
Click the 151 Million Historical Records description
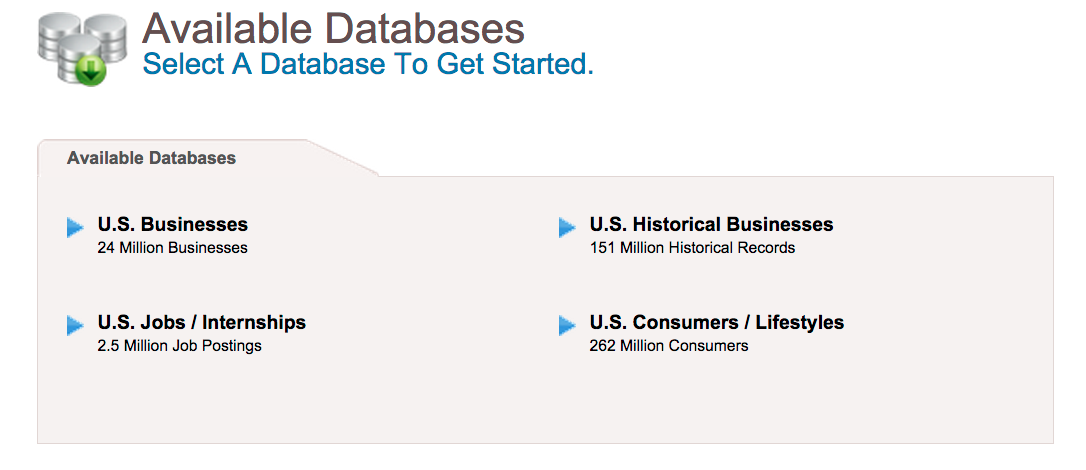point(692,248)
